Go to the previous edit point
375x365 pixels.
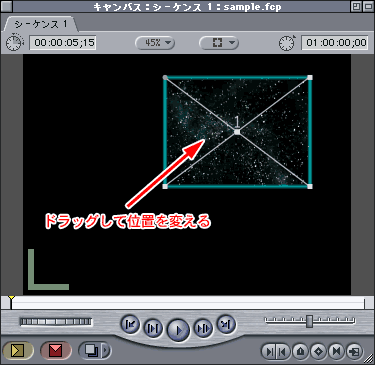130,324
